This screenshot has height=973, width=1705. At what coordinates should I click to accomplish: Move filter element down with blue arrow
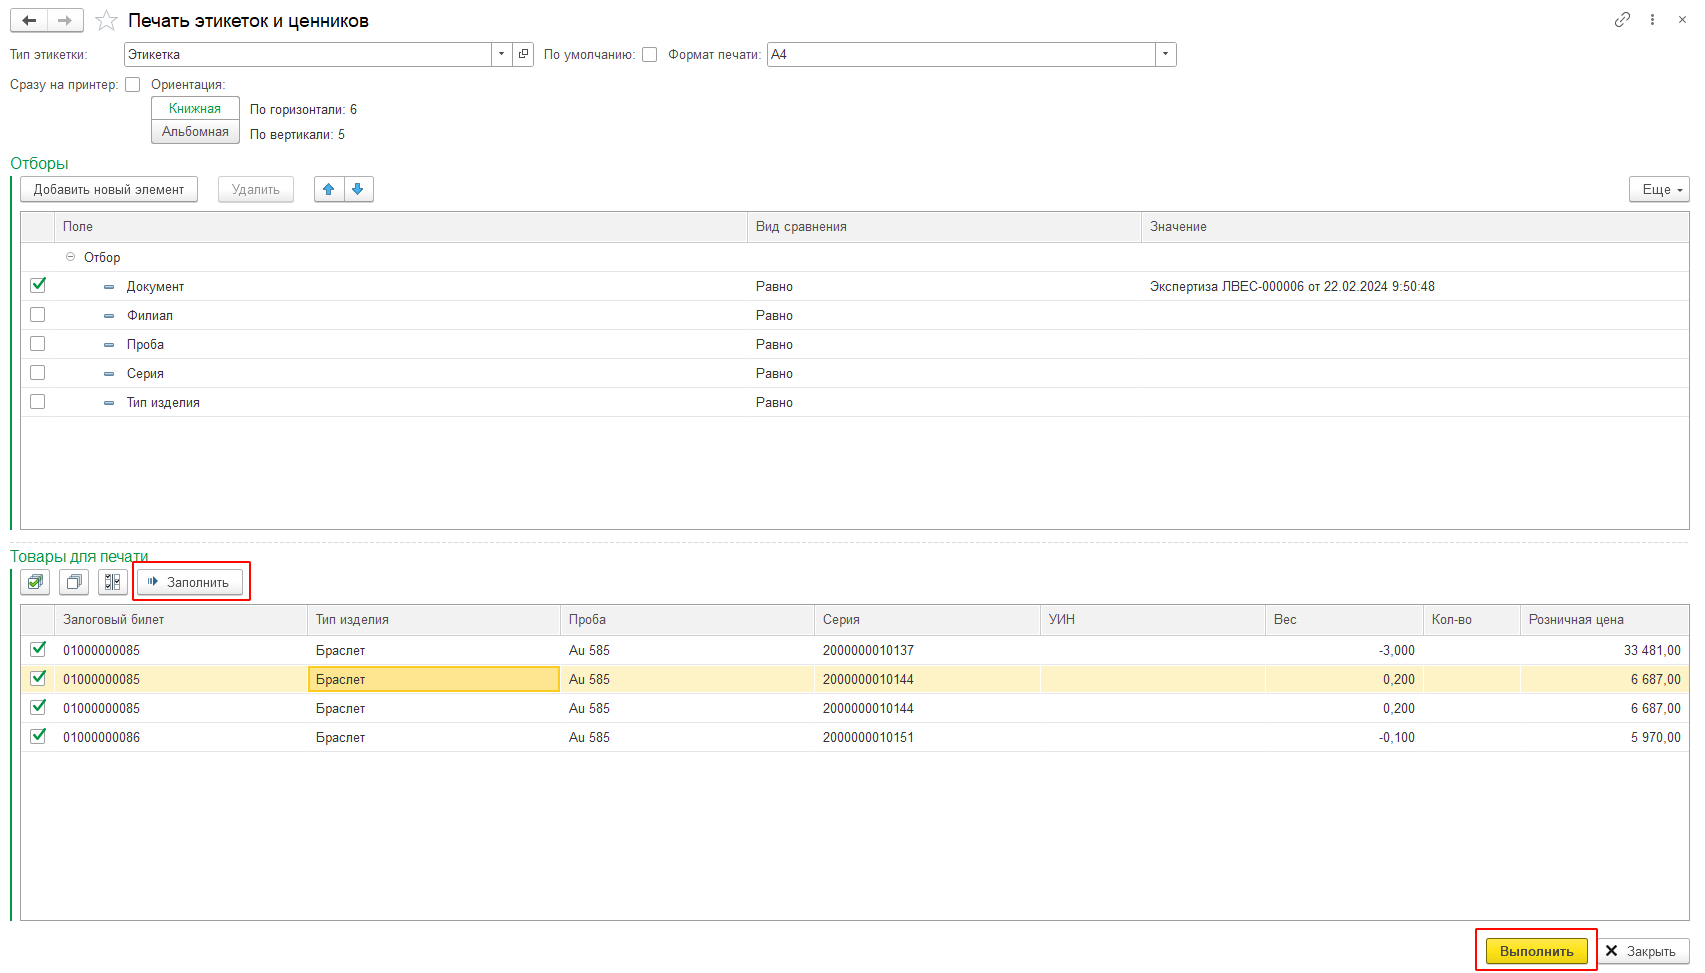pos(358,189)
